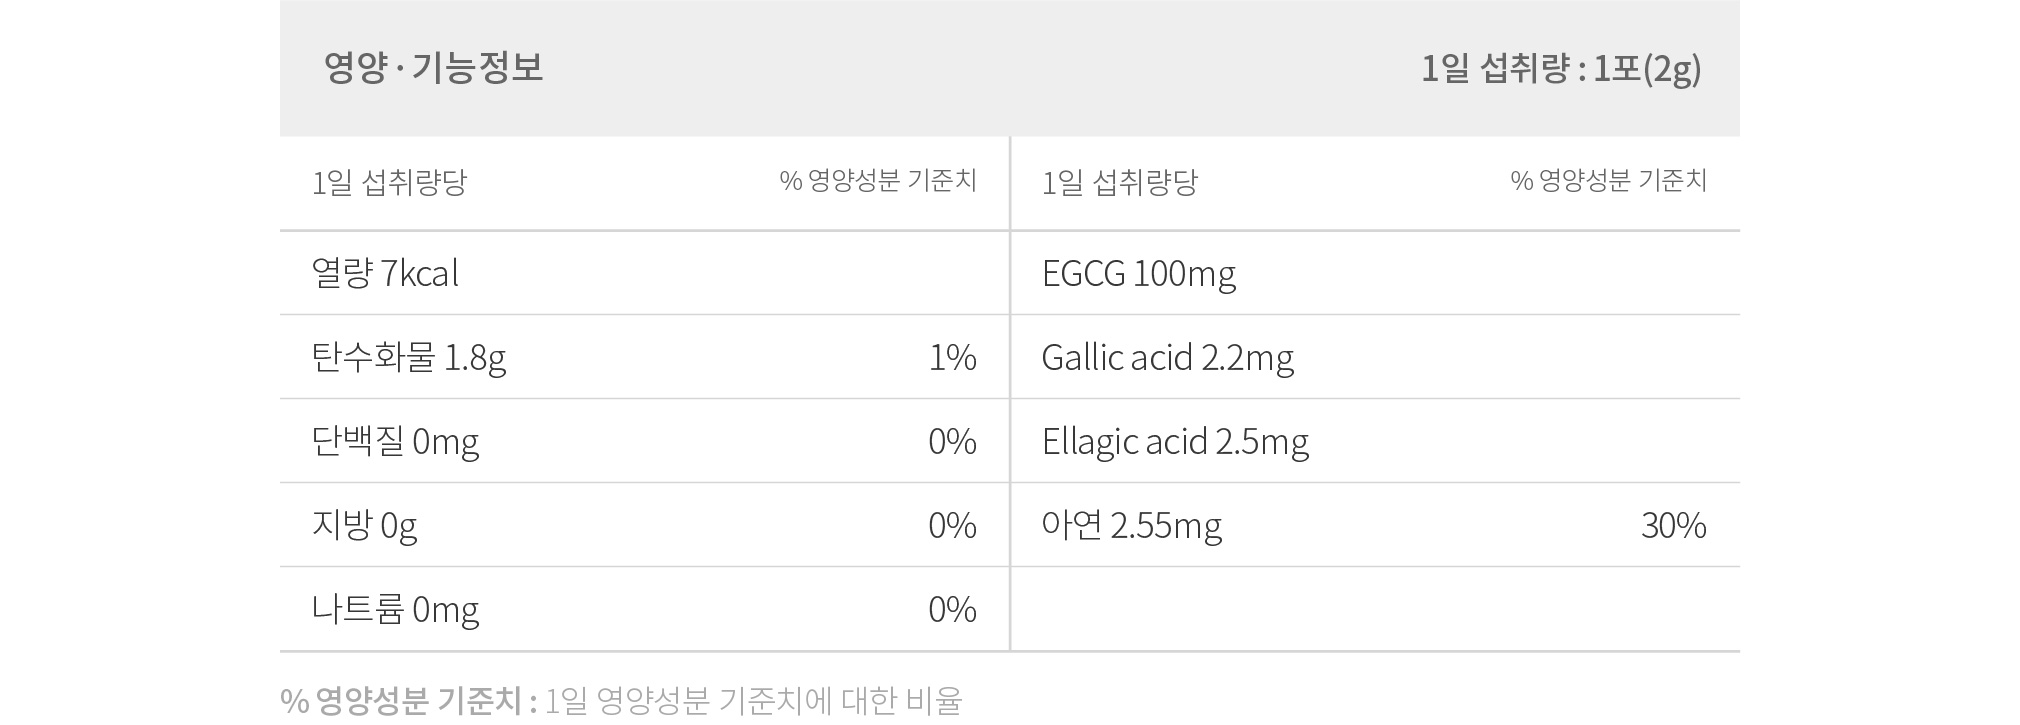Click the right 1일 섭취량당 column header
Image resolution: width=2020 pixels, height=725 pixels.
pos(1119,183)
